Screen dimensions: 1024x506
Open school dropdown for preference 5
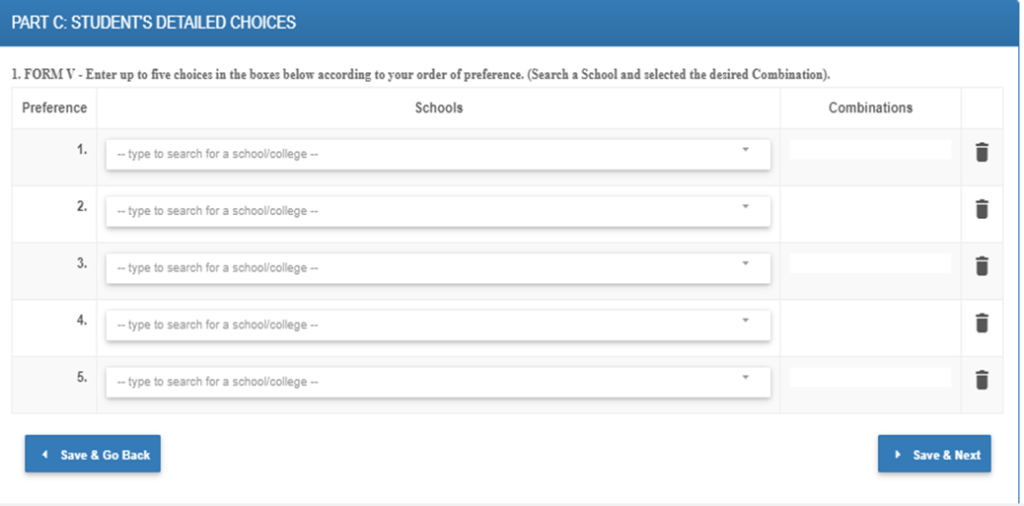pyautogui.click(x=745, y=378)
